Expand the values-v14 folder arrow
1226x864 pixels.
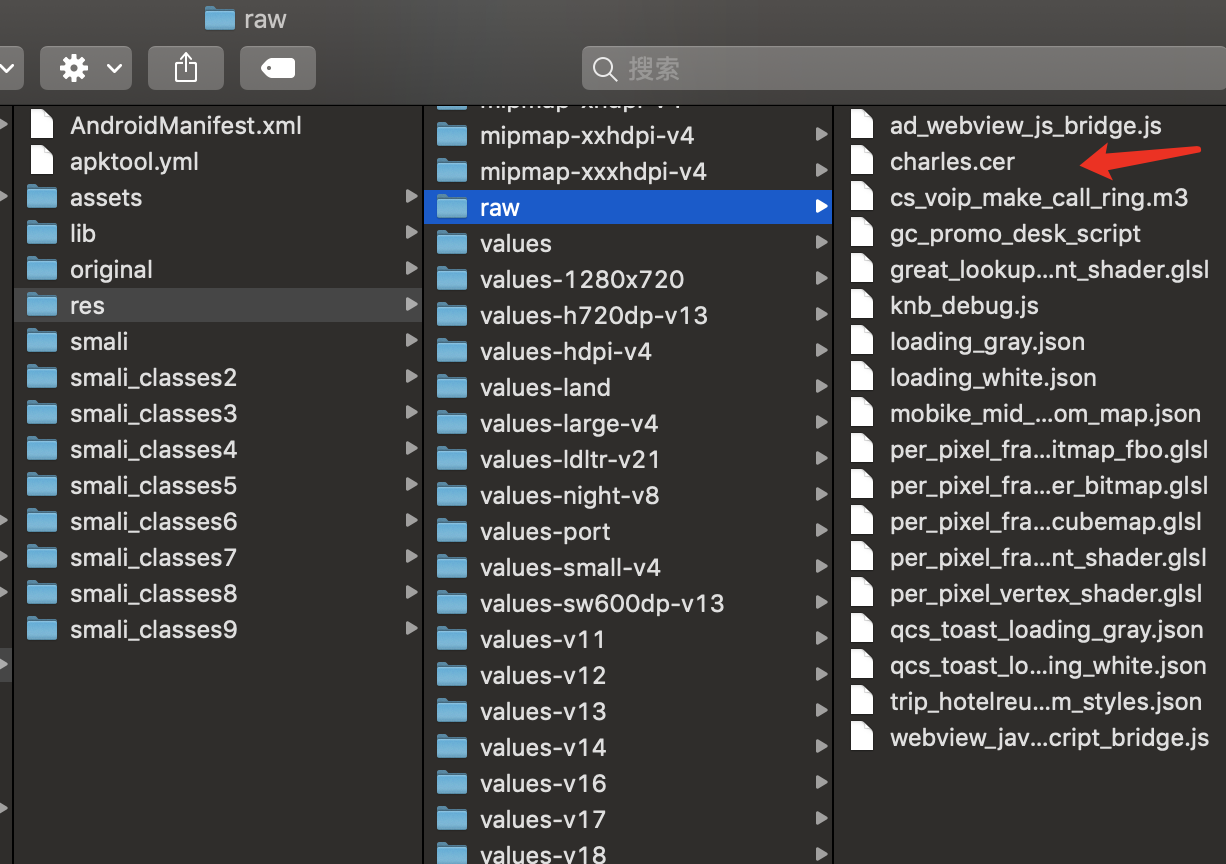(x=821, y=747)
